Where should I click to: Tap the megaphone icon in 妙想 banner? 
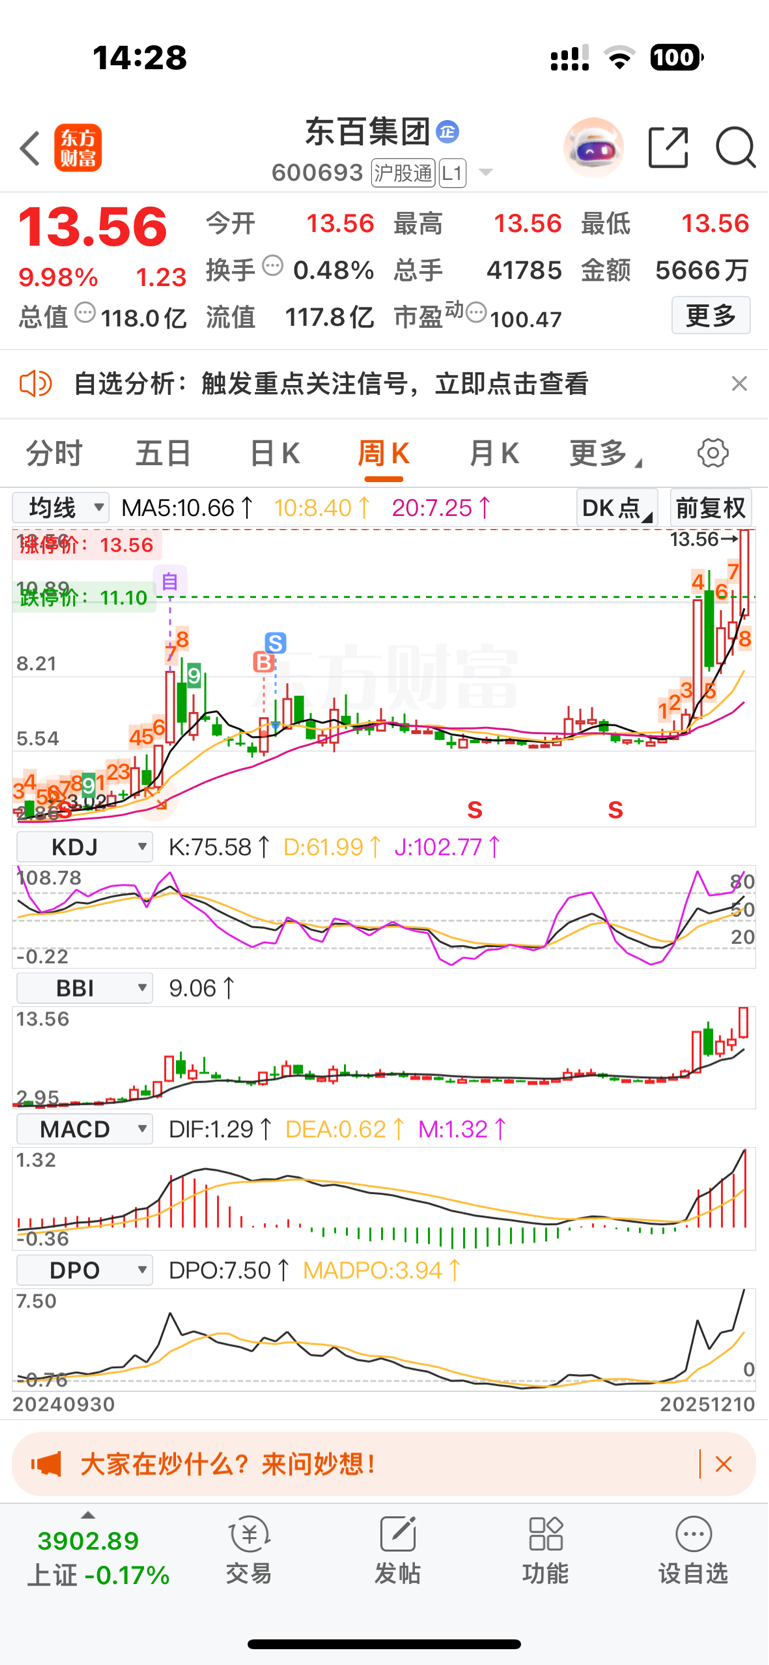[x=46, y=1464]
